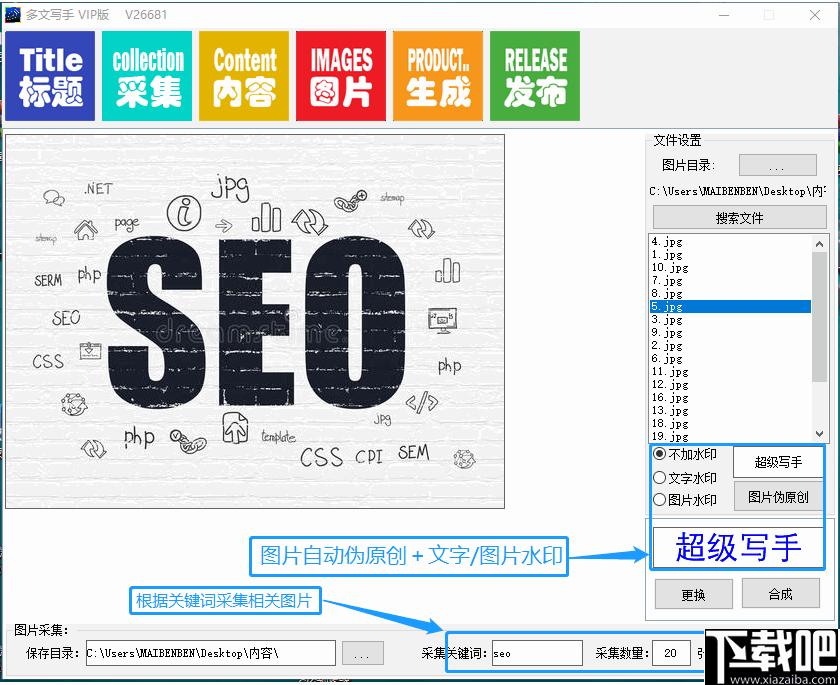Screen dimensions: 840x685
Task: Select 10.jpg in the file list
Action: [730, 267]
